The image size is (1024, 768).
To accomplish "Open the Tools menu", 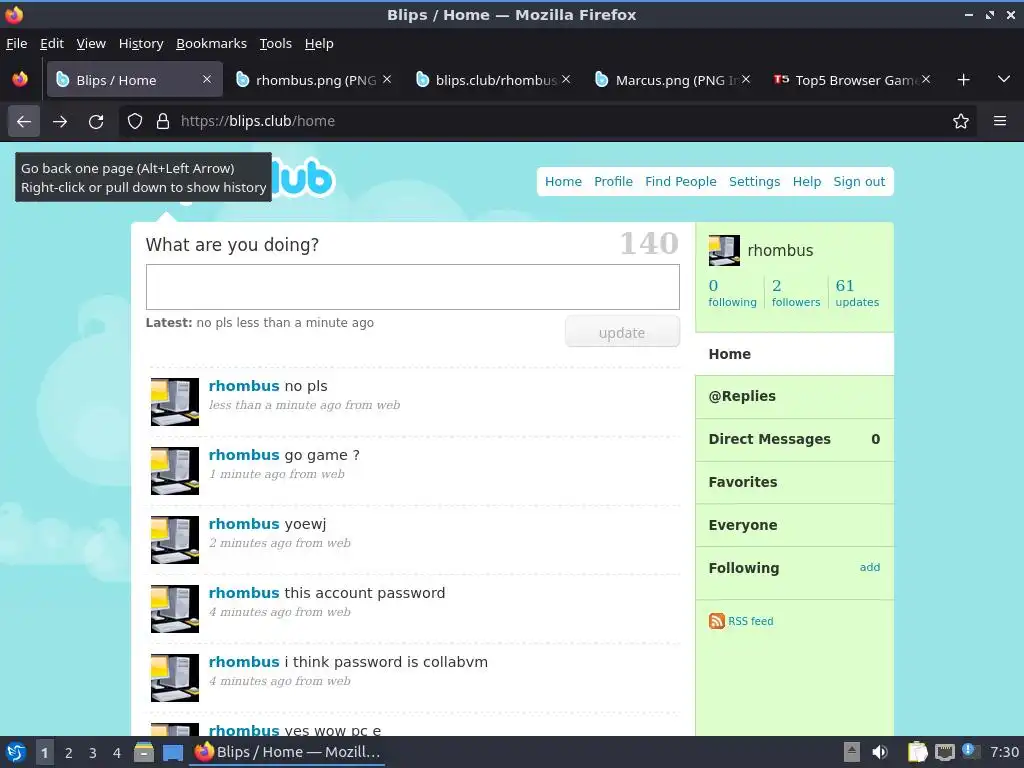I will [x=276, y=44].
